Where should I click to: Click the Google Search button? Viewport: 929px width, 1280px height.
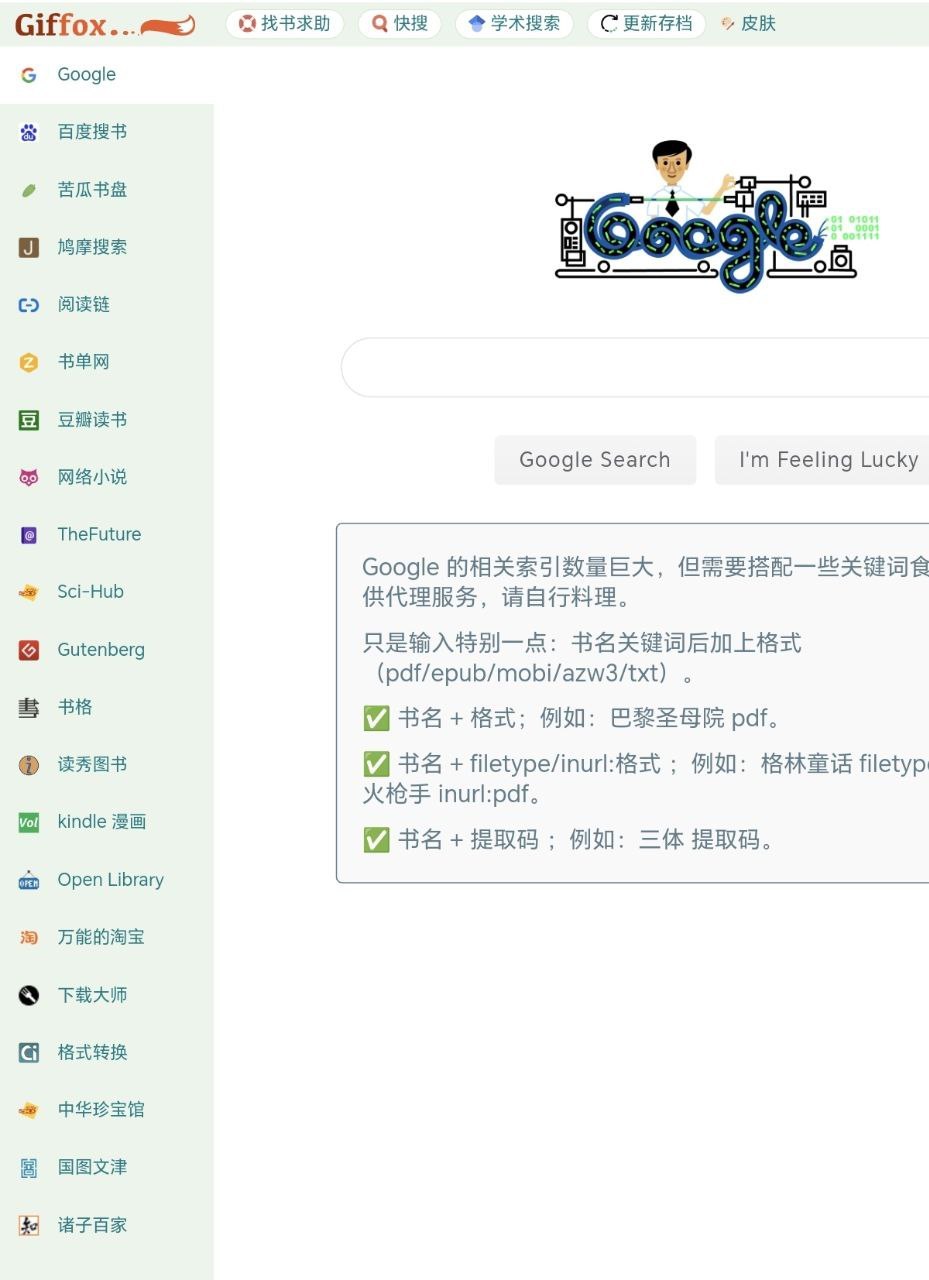click(595, 460)
